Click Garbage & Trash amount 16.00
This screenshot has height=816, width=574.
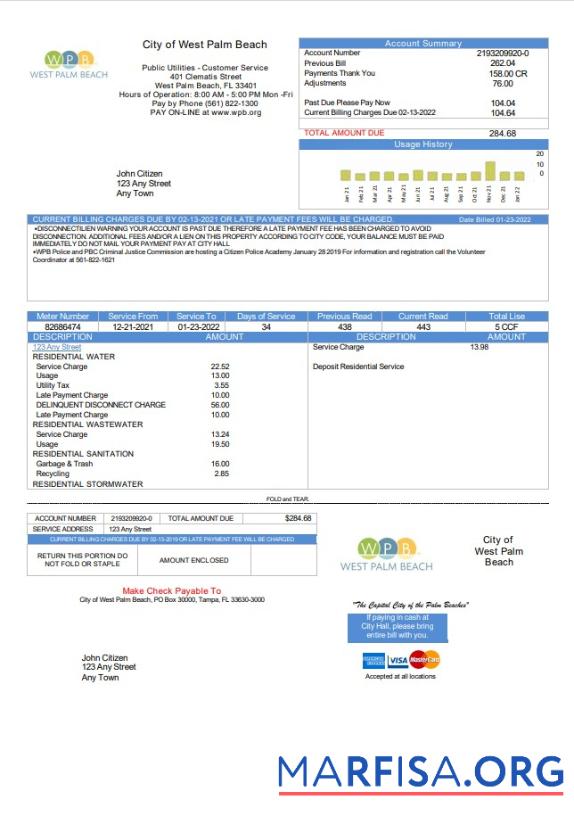pos(220,464)
